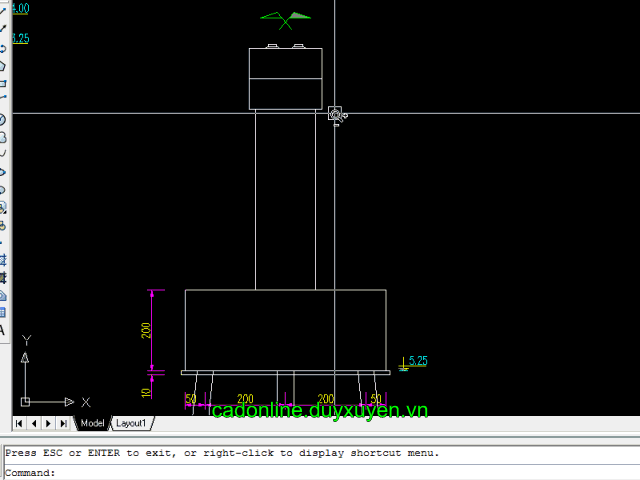Click the Insert Block tool
The height and width of the screenshot is (480, 640).
click(x=3, y=208)
